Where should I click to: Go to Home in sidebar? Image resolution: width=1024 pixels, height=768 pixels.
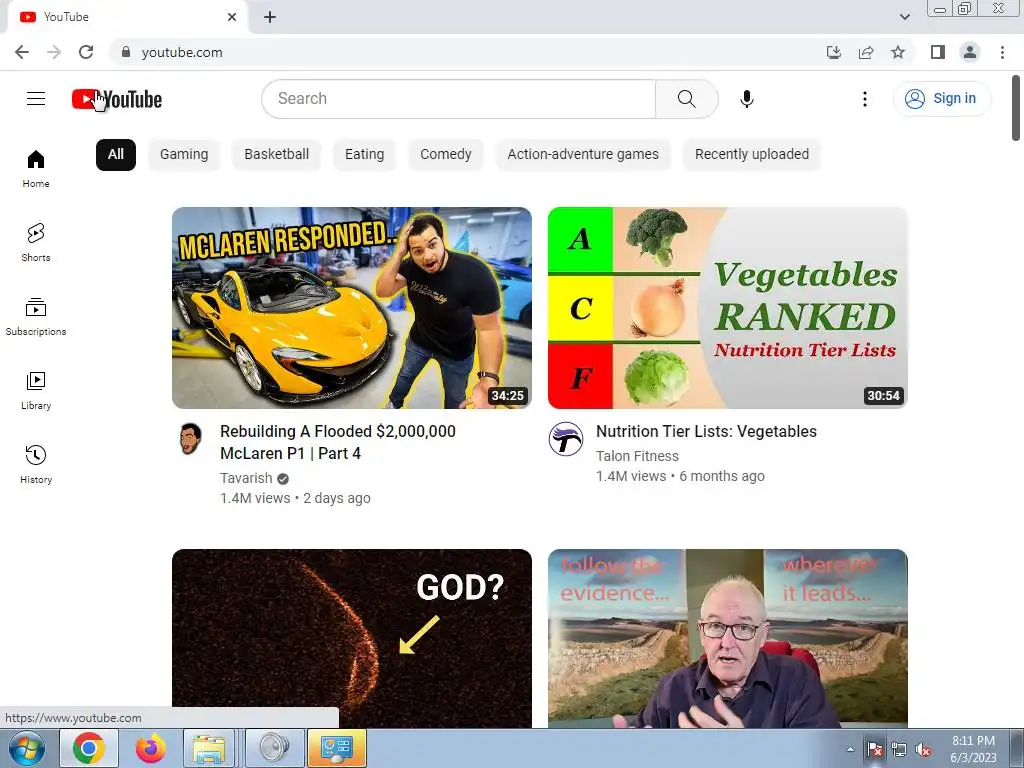(36, 168)
